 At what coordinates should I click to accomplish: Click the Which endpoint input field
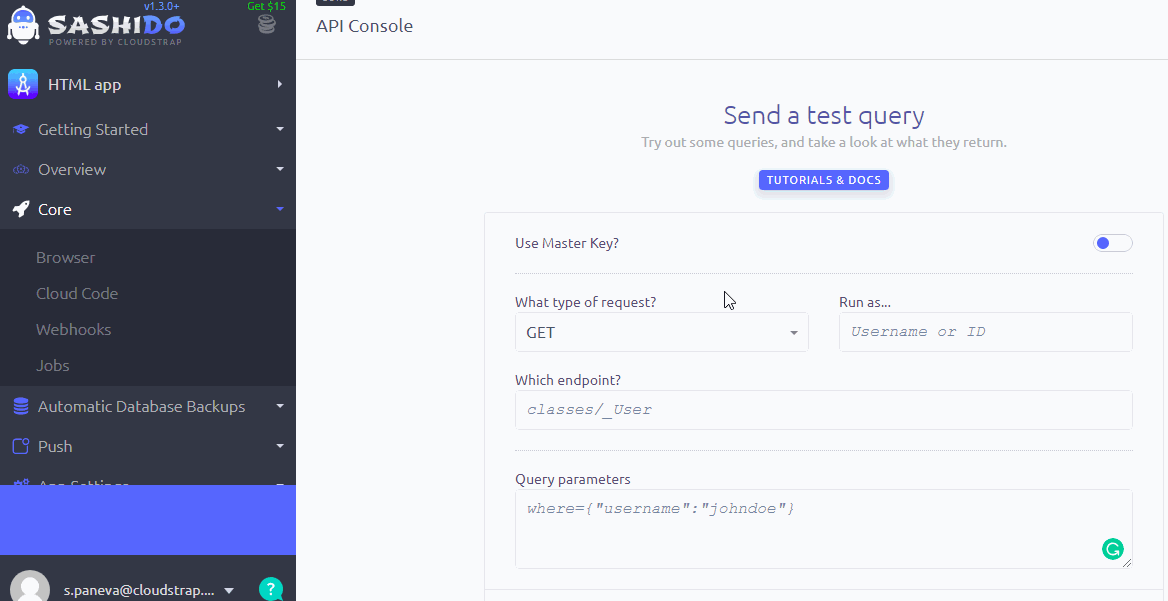823,410
